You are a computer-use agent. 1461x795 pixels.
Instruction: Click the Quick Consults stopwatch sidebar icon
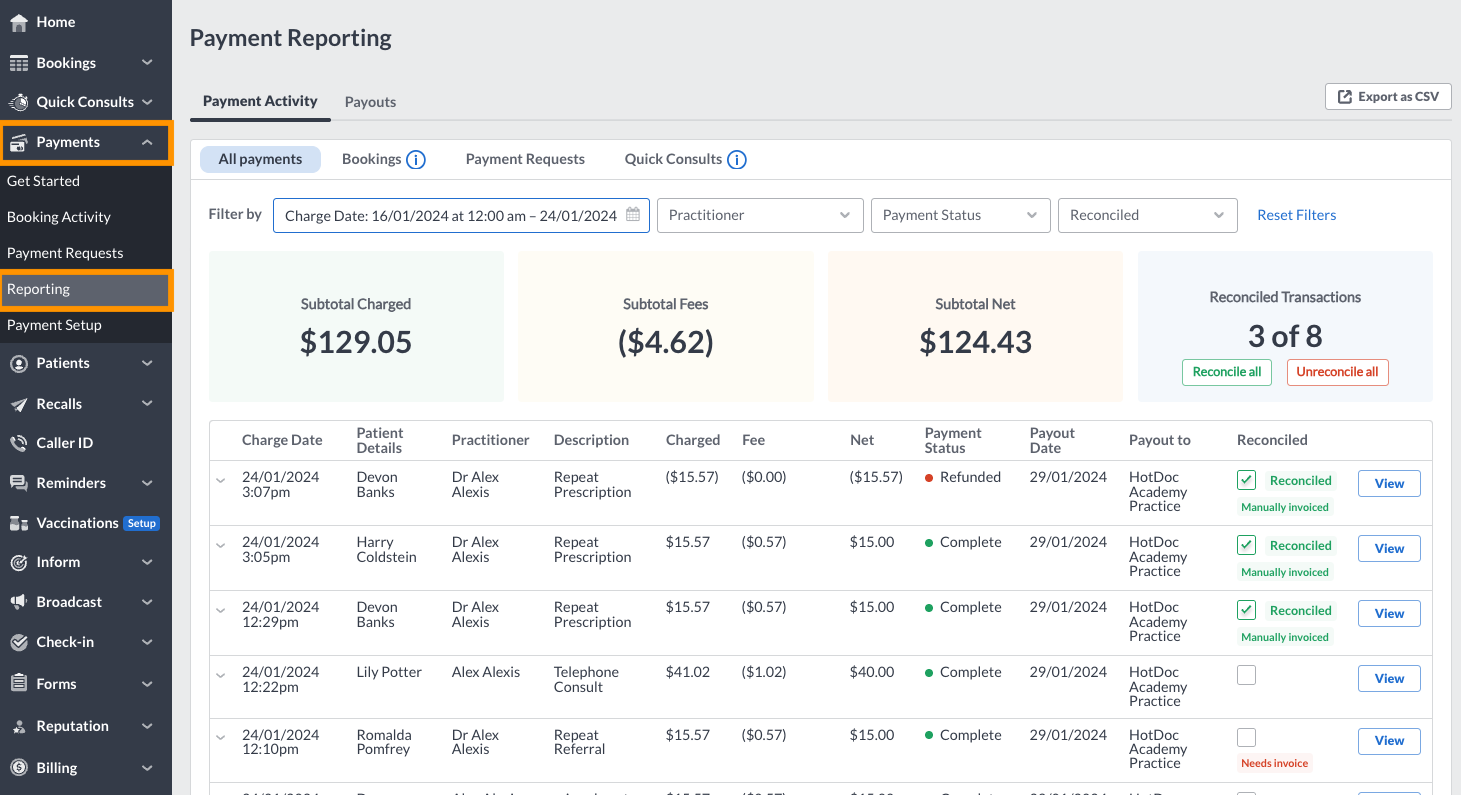[x=18, y=102]
